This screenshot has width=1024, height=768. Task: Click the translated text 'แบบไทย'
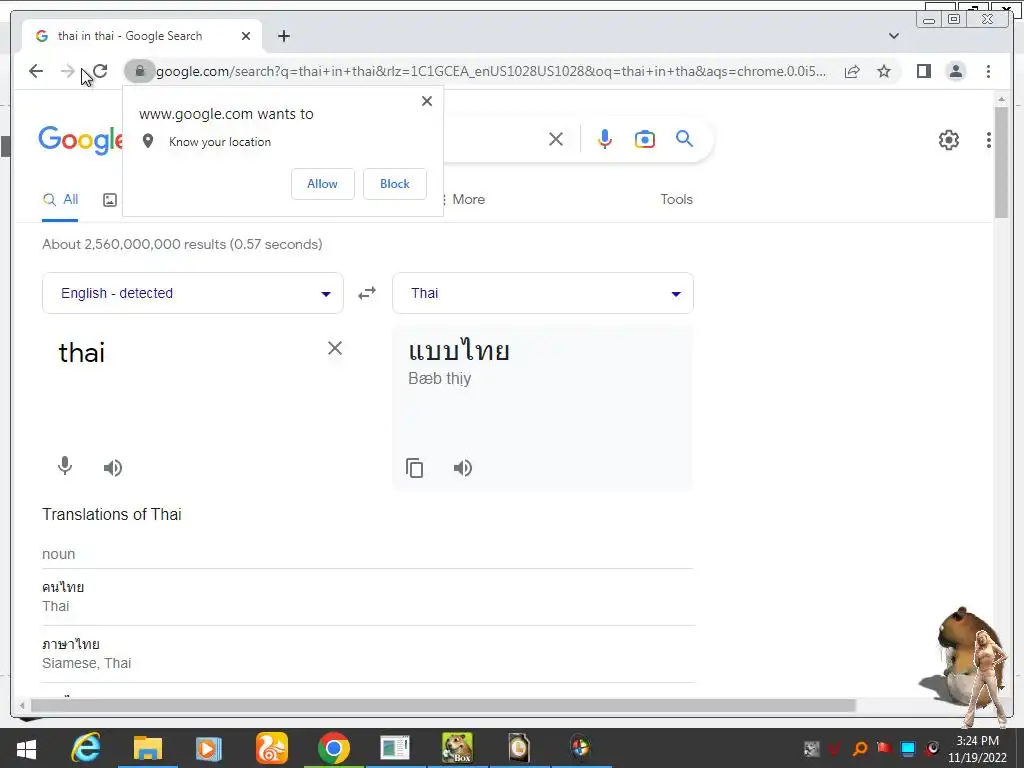point(459,351)
